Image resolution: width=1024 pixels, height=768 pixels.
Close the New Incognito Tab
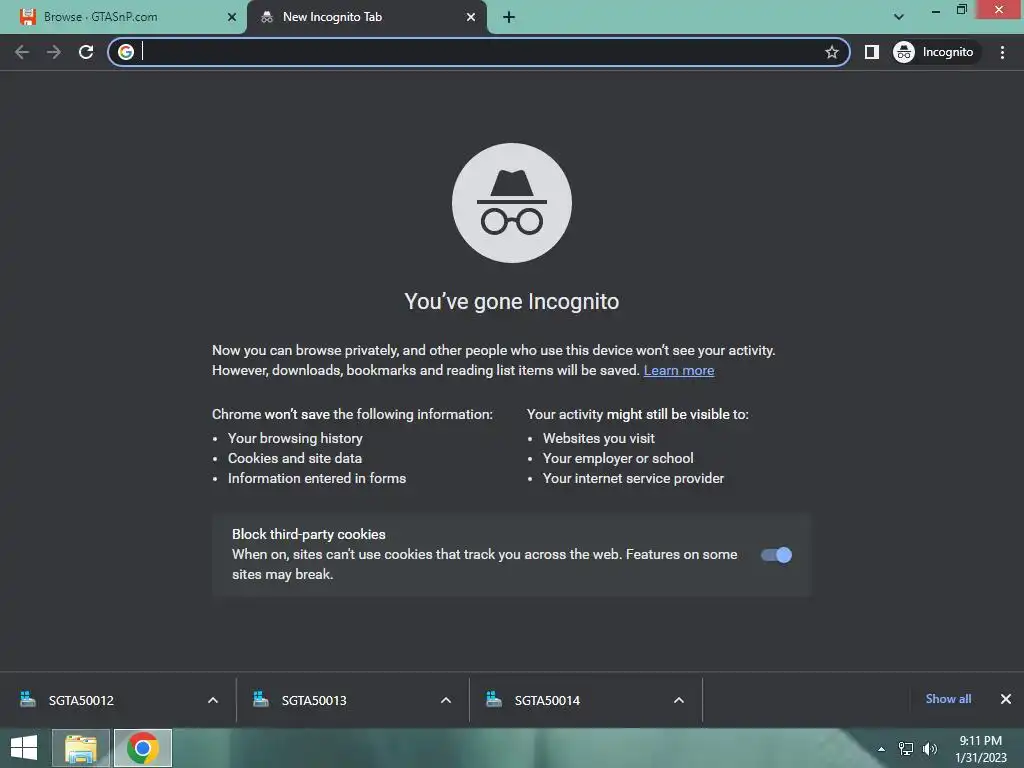(471, 18)
